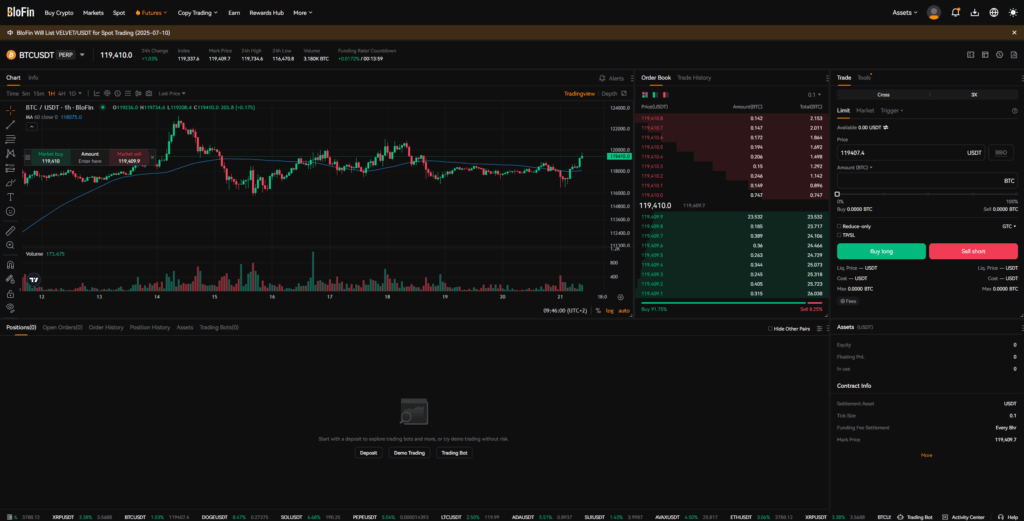Select the ruler measure tool
Image resolution: width=1024 pixels, height=521 pixels.
click(10, 230)
